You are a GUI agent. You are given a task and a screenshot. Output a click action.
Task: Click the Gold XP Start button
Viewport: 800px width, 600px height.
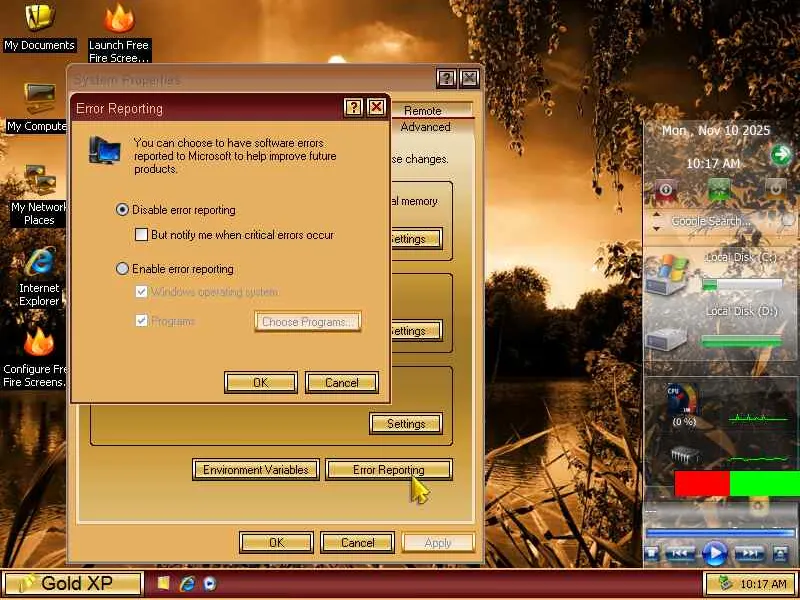point(72,583)
